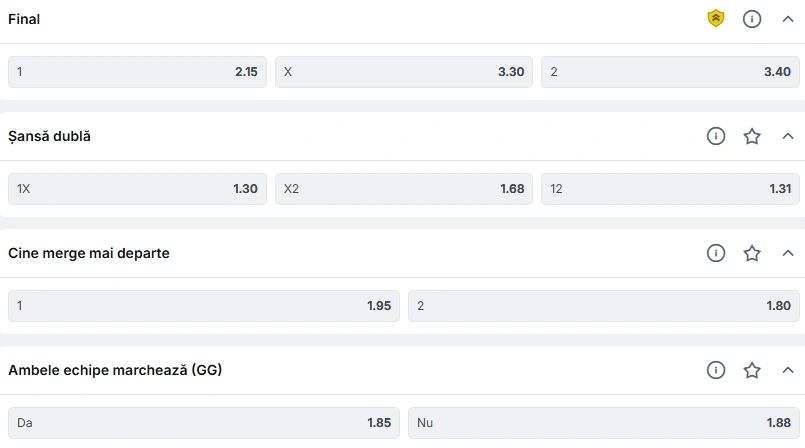Open info for Cine merge mai departe
The height and width of the screenshot is (448, 805).
pyautogui.click(x=716, y=253)
